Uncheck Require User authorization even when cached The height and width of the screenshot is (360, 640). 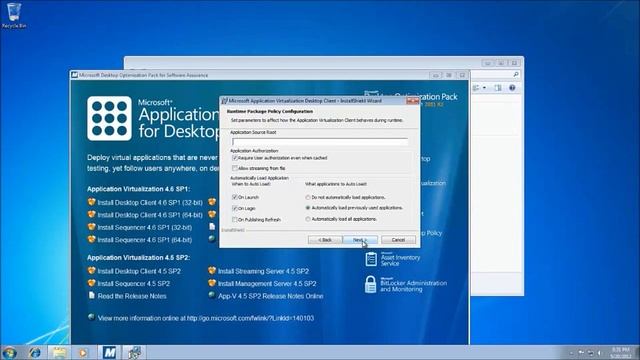point(235,158)
